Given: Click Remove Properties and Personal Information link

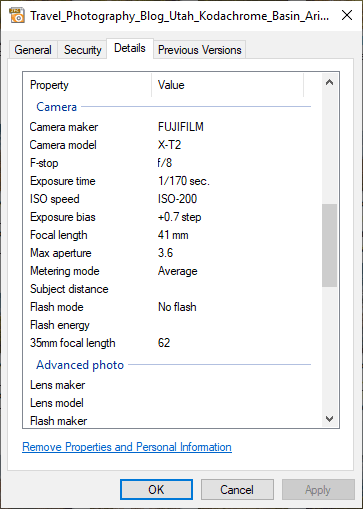Looking at the screenshot, I should pyautogui.click(x=127, y=447).
